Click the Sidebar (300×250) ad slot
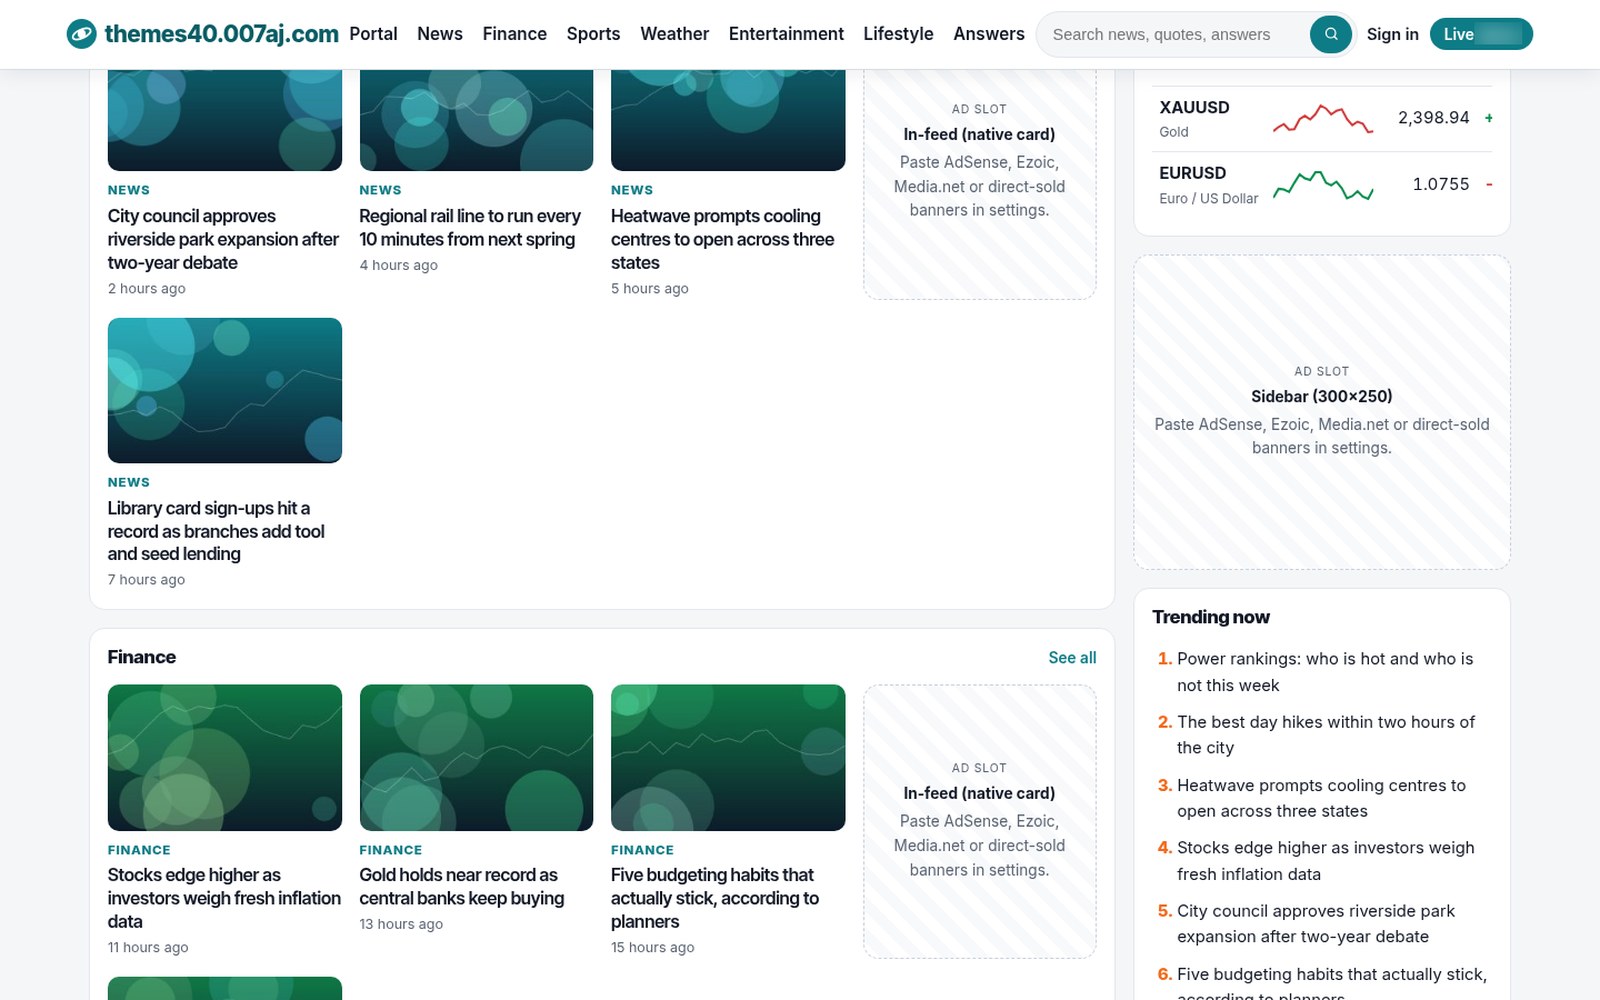The image size is (1600, 1000). coord(1322,412)
